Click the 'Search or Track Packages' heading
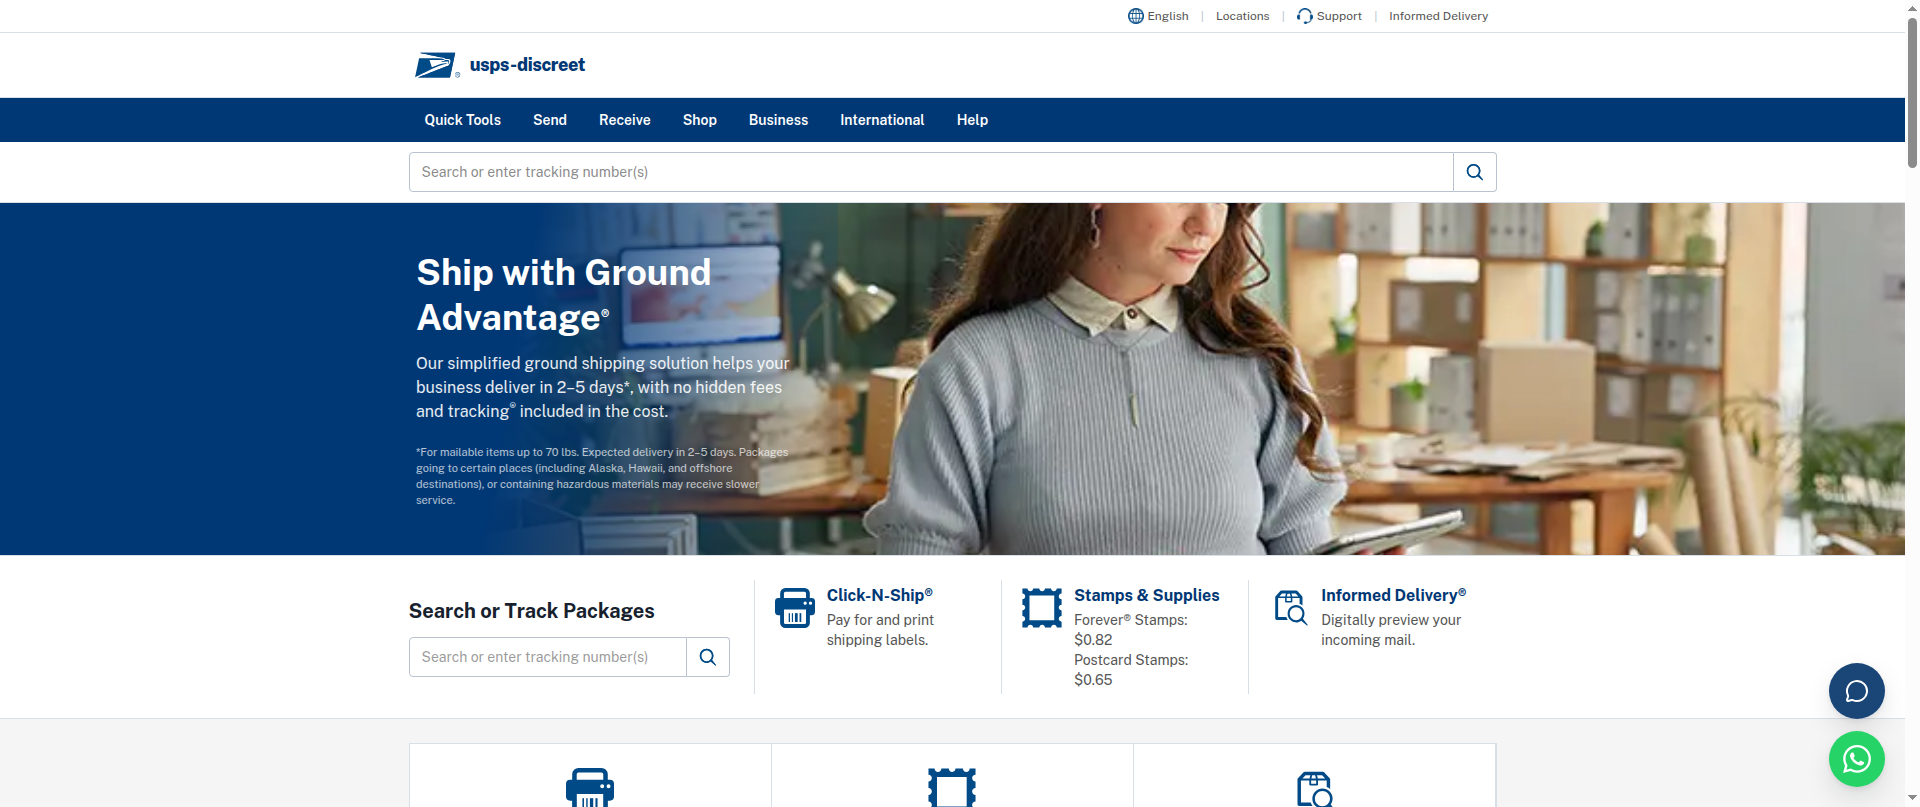This screenshot has width=1920, height=807. [x=532, y=611]
